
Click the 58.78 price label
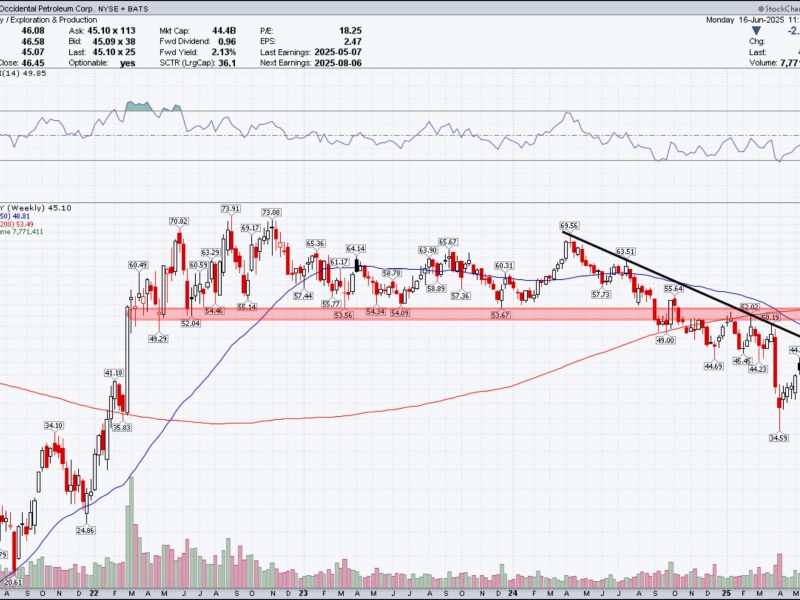(x=391, y=273)
